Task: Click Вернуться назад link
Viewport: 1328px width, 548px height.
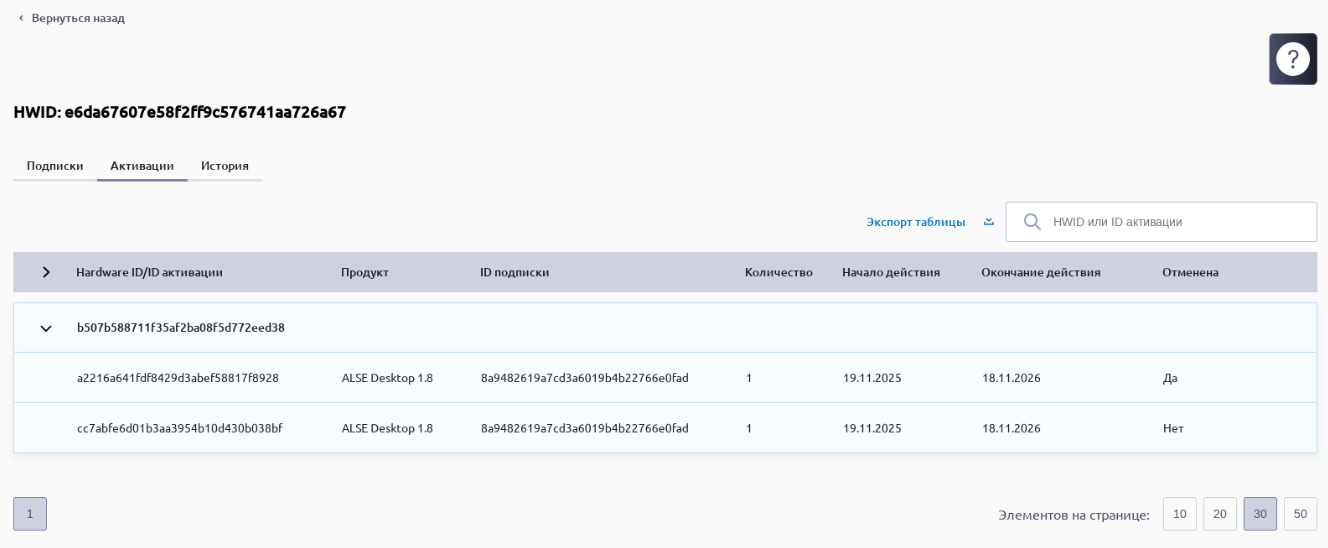Action: pyautogui.click(x=77, y=18)
